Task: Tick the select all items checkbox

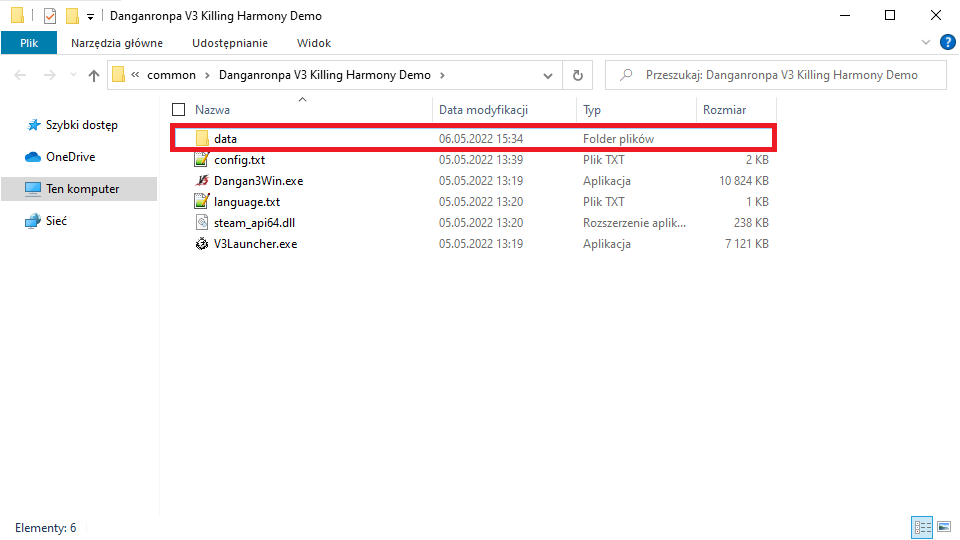Action: click(179, 110)
